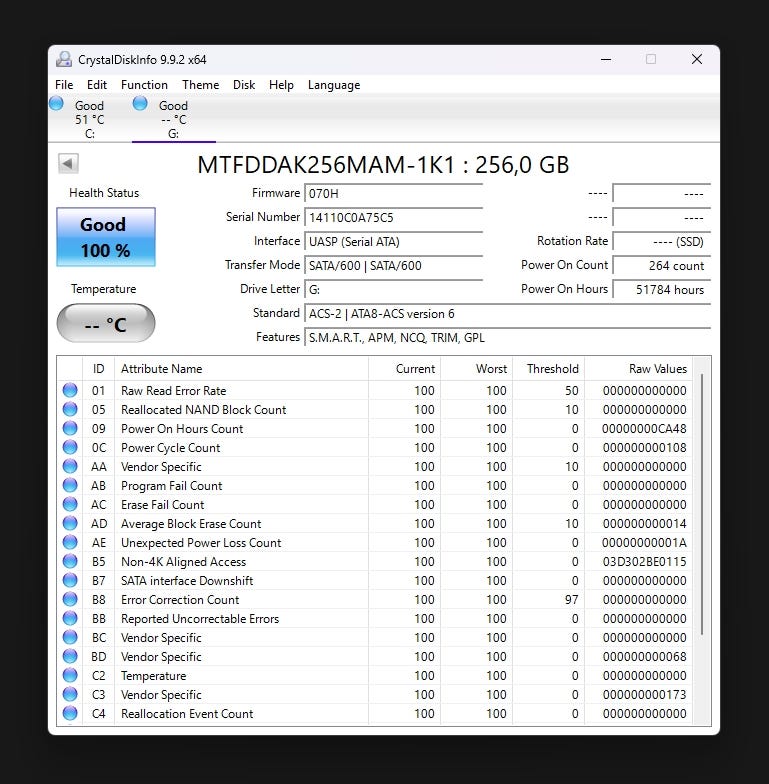Click threshold value 97 for Error Correction Count
The width and height of the screenshot is (769, 784).
point(572,600)
